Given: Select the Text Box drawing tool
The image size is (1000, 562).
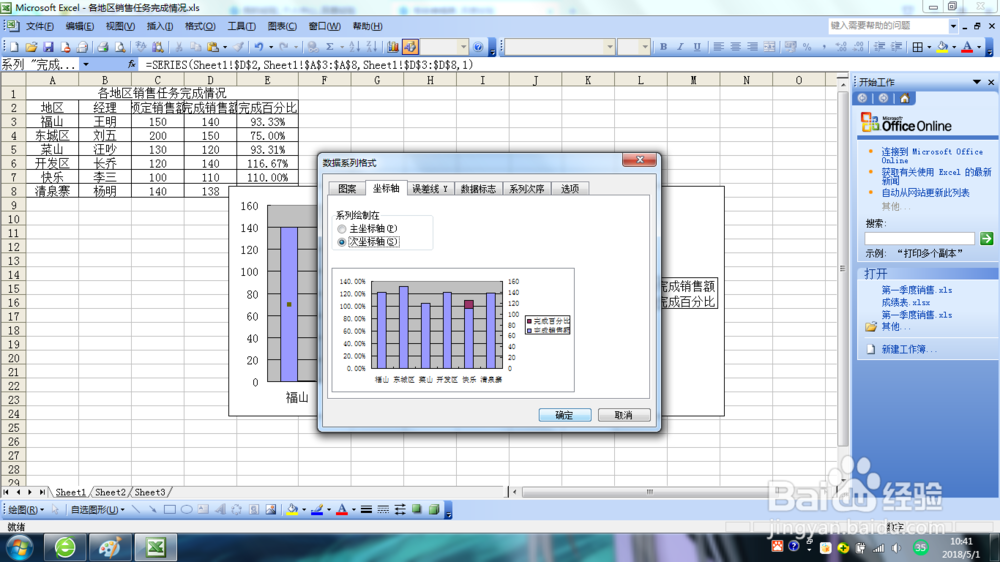Looking at the screenshot, I should pyautogui.click(x=203, y=510).
